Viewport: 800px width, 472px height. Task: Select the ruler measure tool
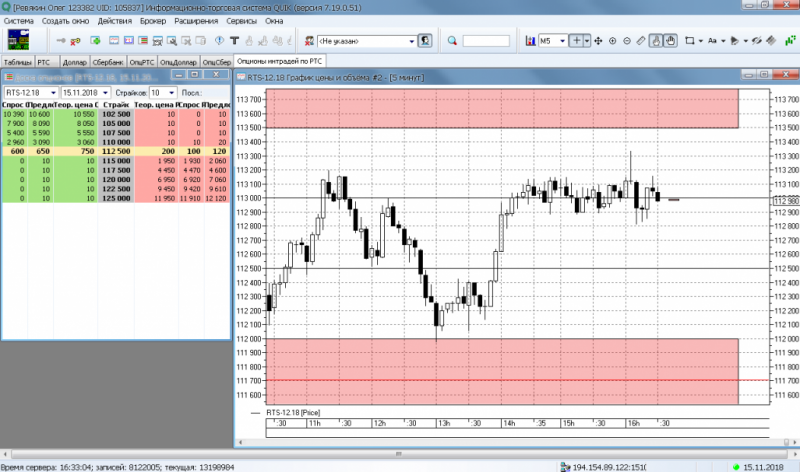click(x=641, y=41)
